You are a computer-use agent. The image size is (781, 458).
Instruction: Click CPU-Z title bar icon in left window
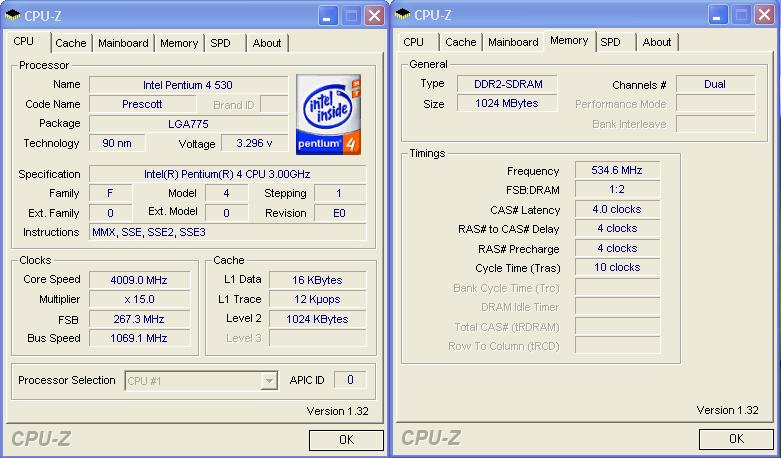12,15
